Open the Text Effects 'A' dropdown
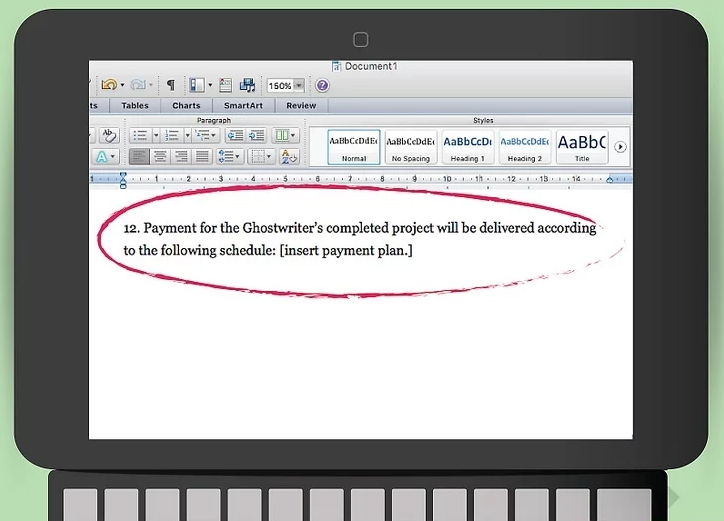Image resolution: width=724 pixels, height=521 pixels. (106, 157)
